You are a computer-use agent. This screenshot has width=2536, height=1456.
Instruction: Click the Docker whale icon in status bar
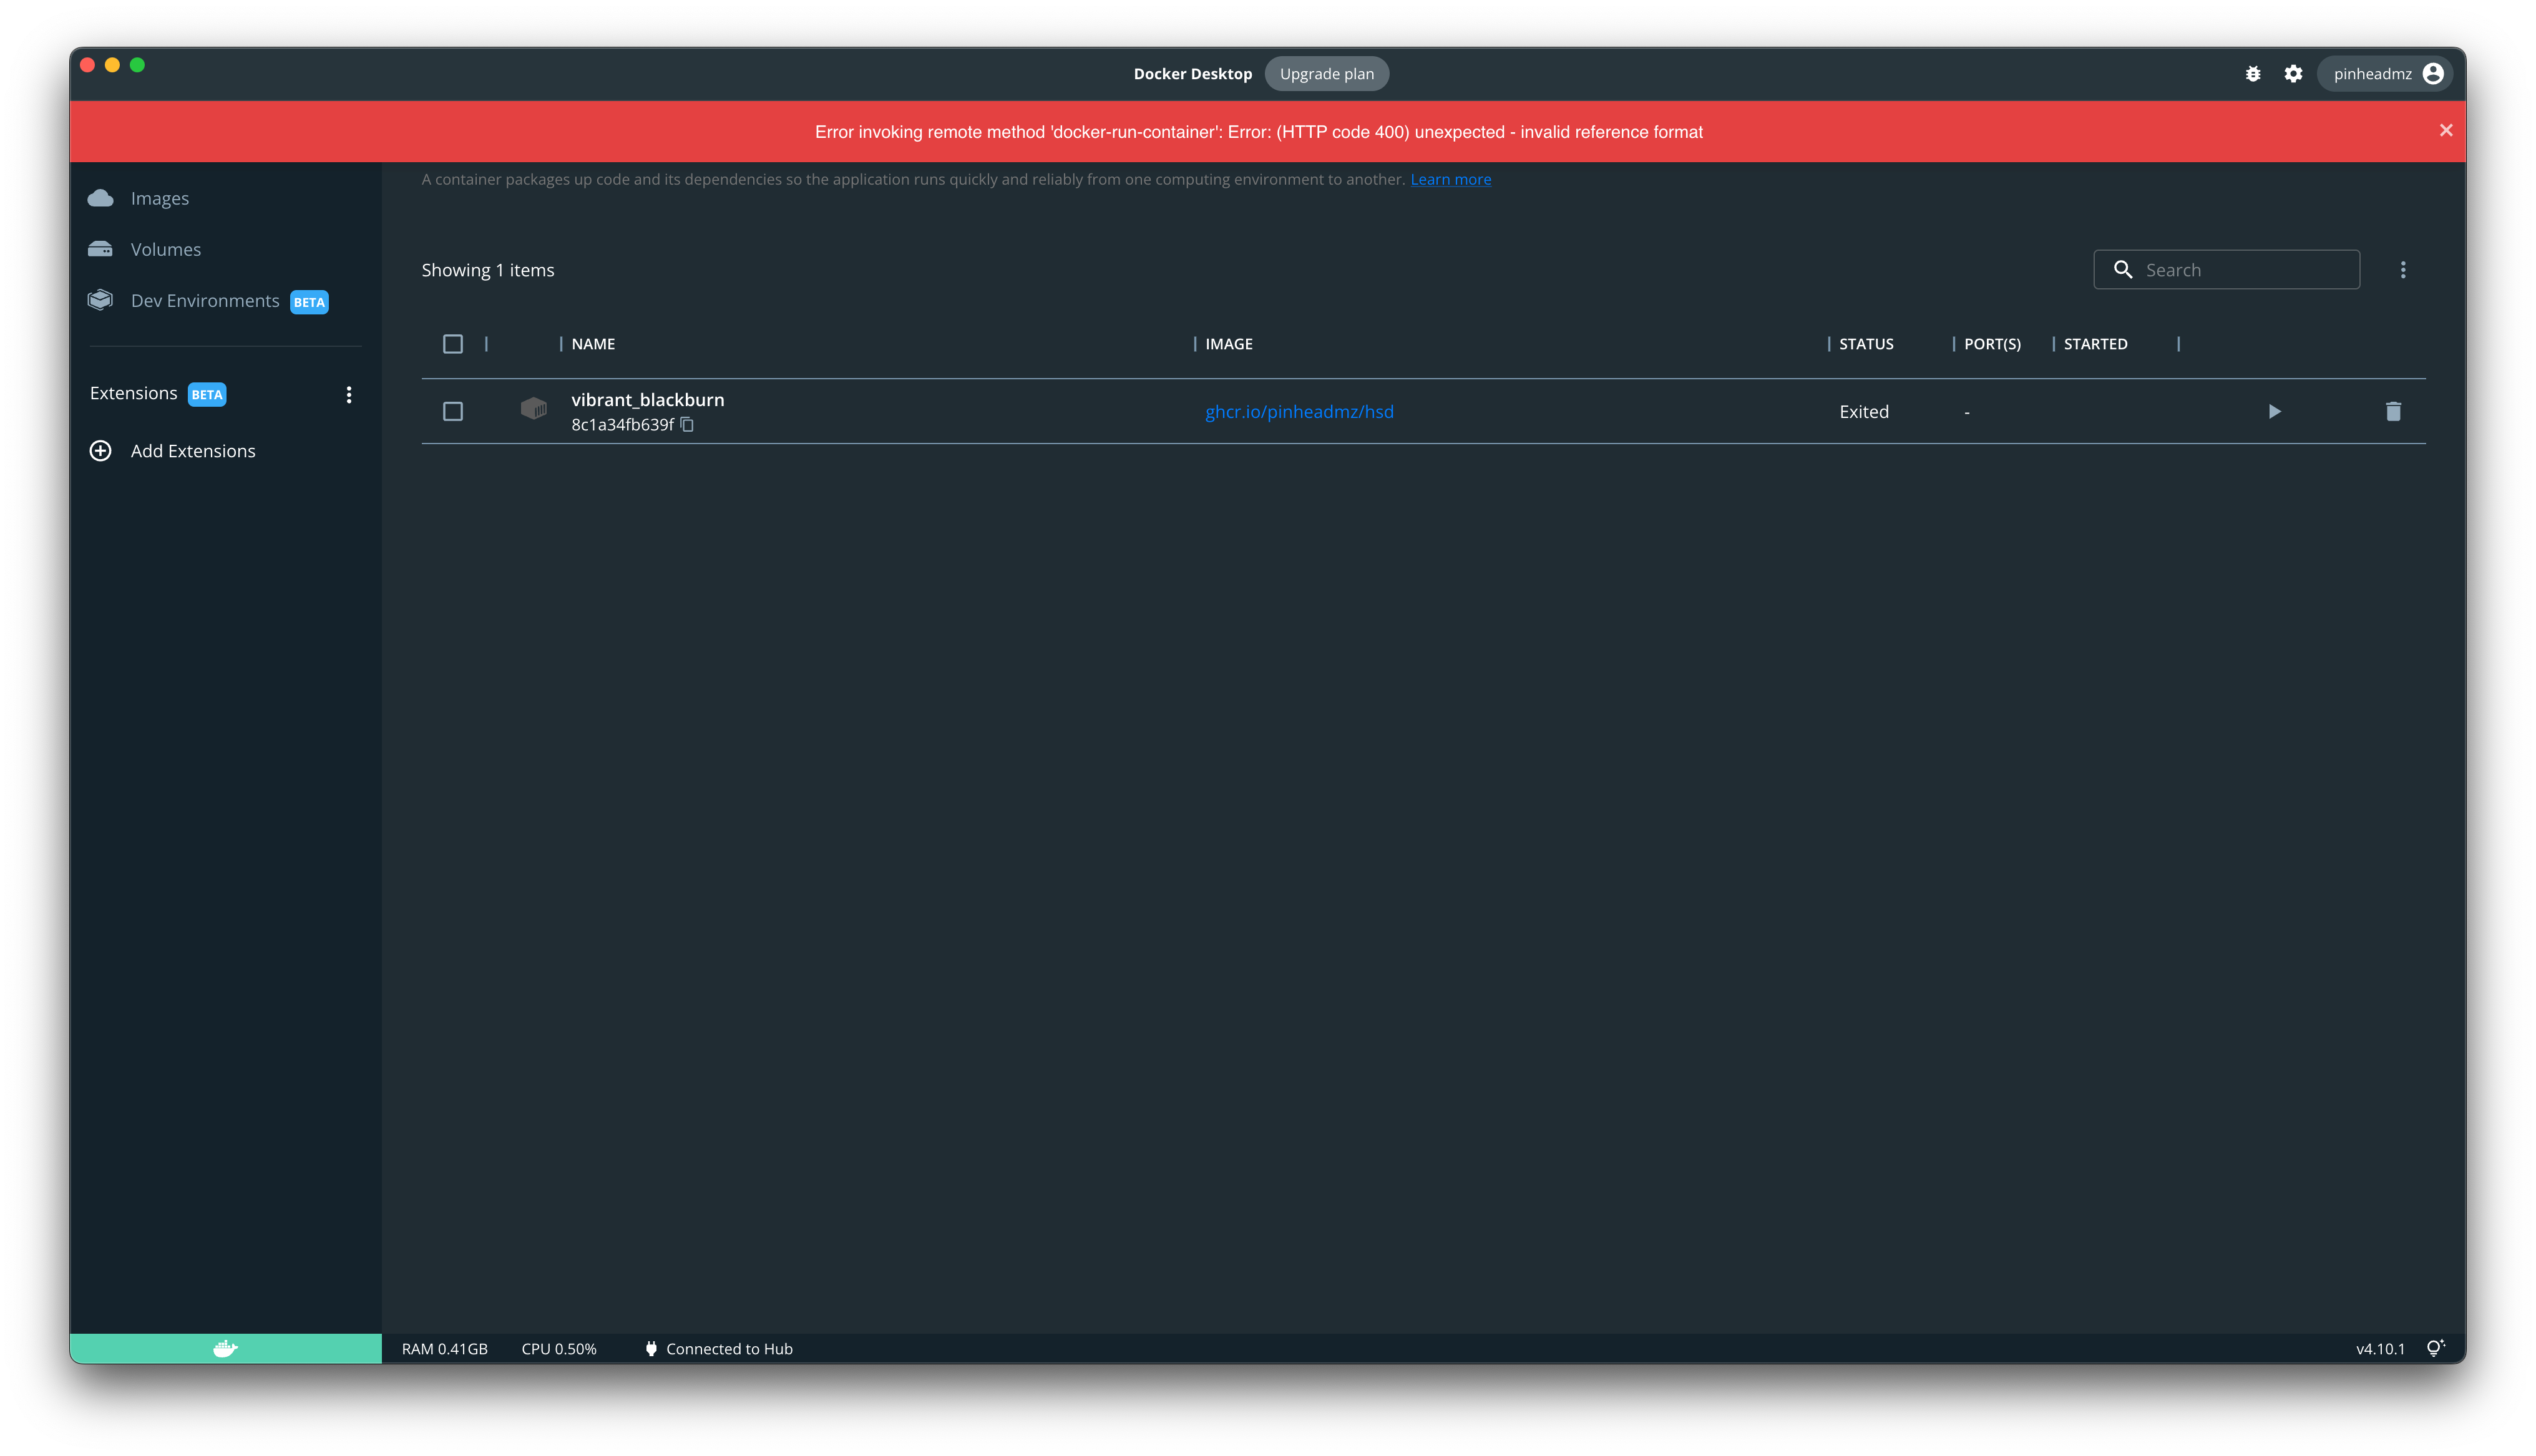(225, 1348)
